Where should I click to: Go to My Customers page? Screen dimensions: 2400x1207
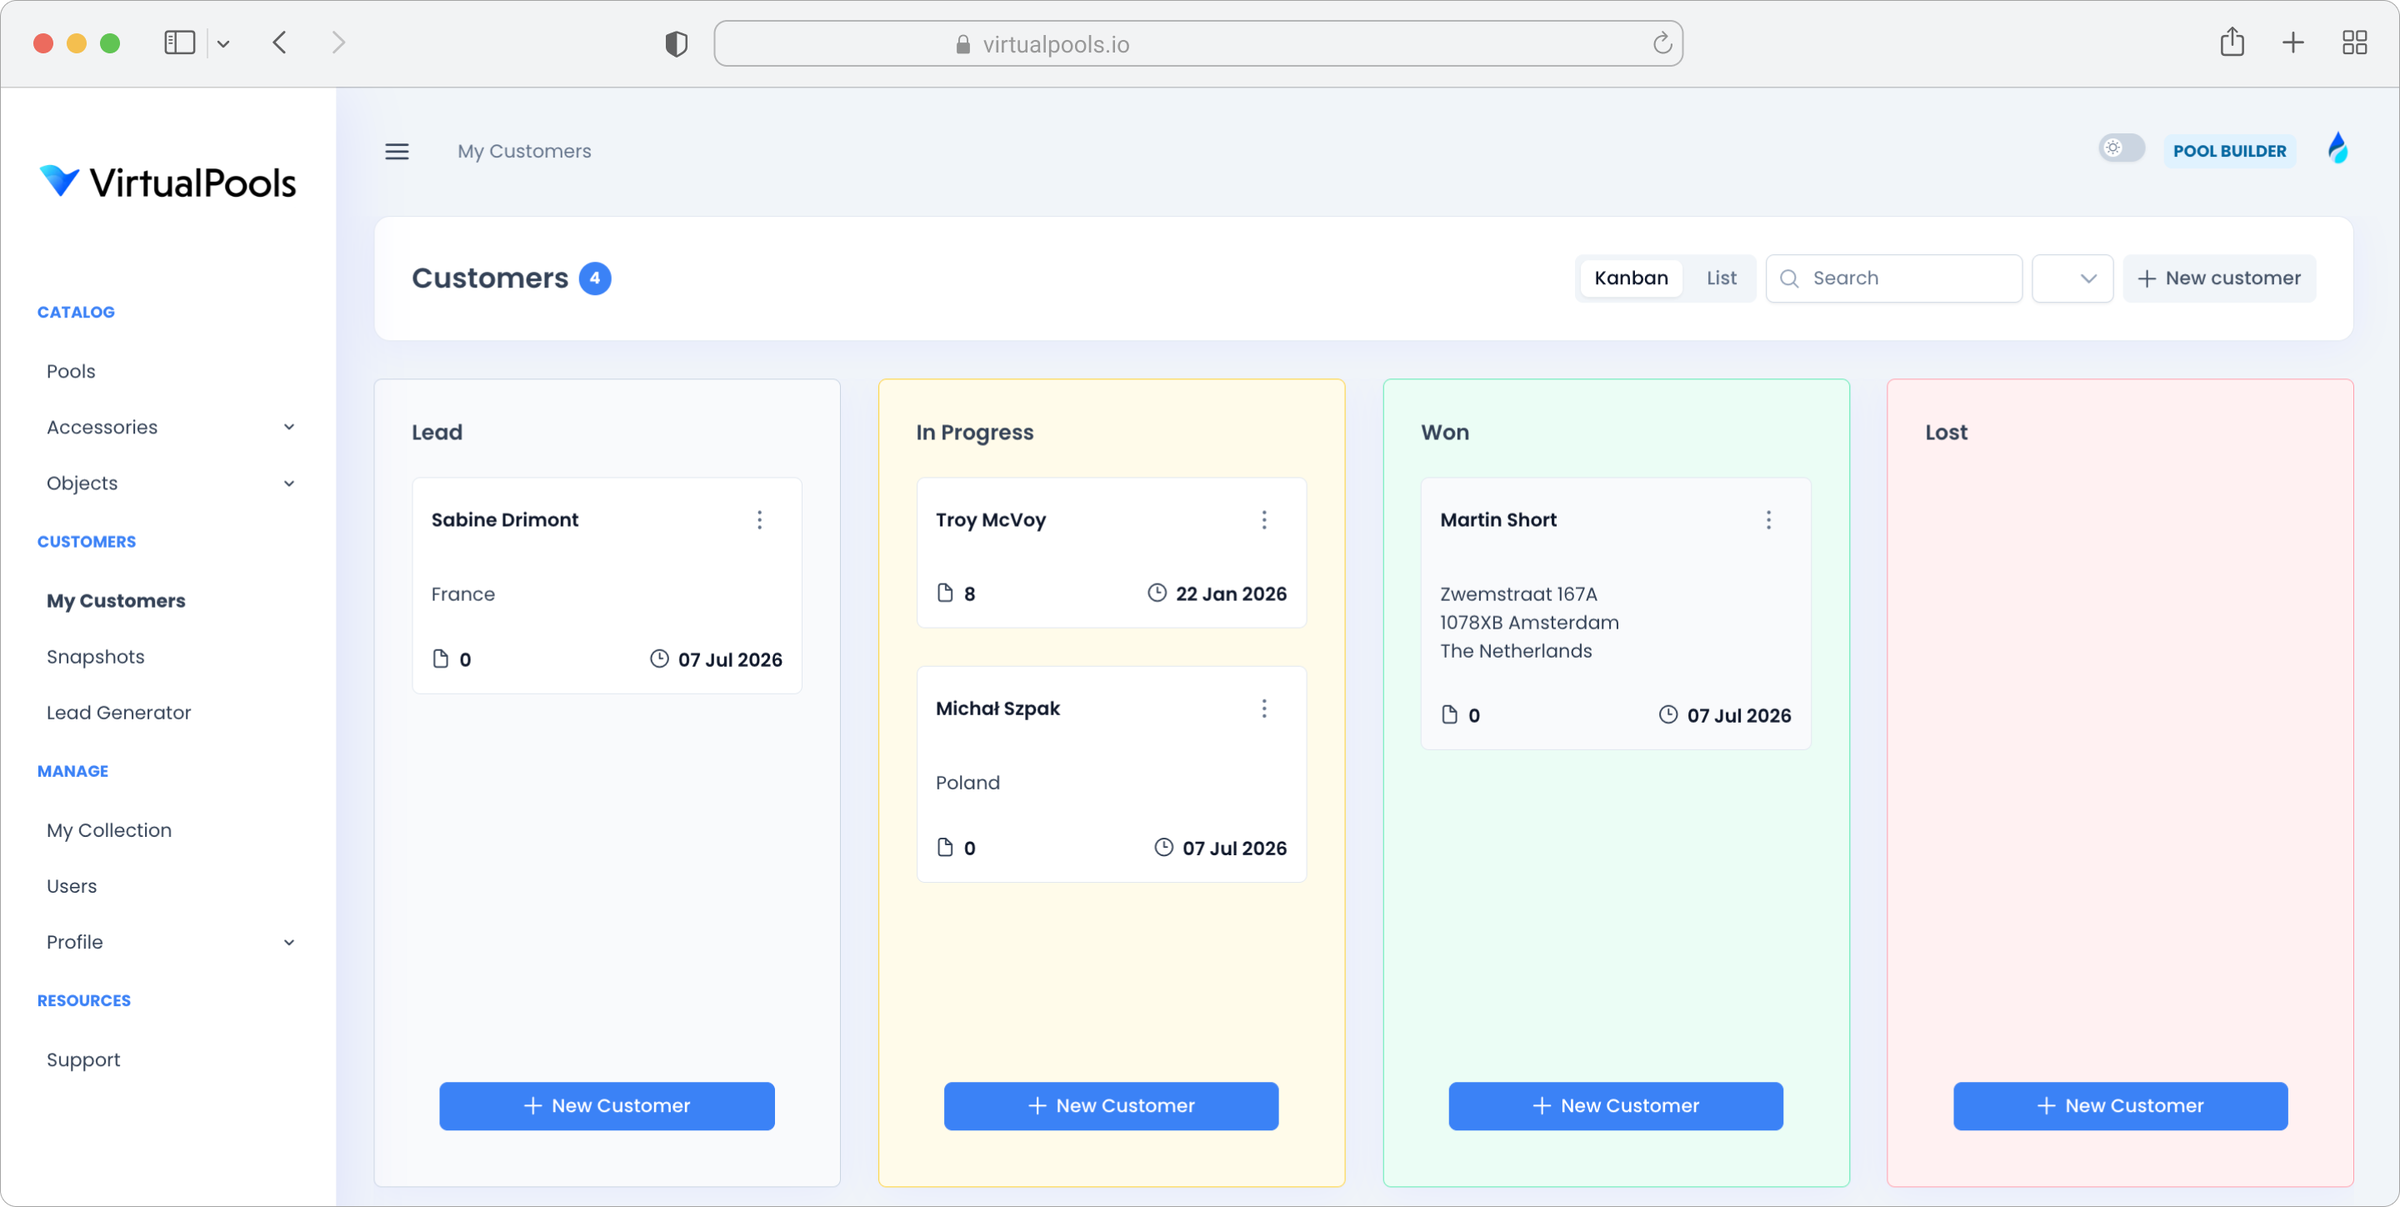click(116, 601)
